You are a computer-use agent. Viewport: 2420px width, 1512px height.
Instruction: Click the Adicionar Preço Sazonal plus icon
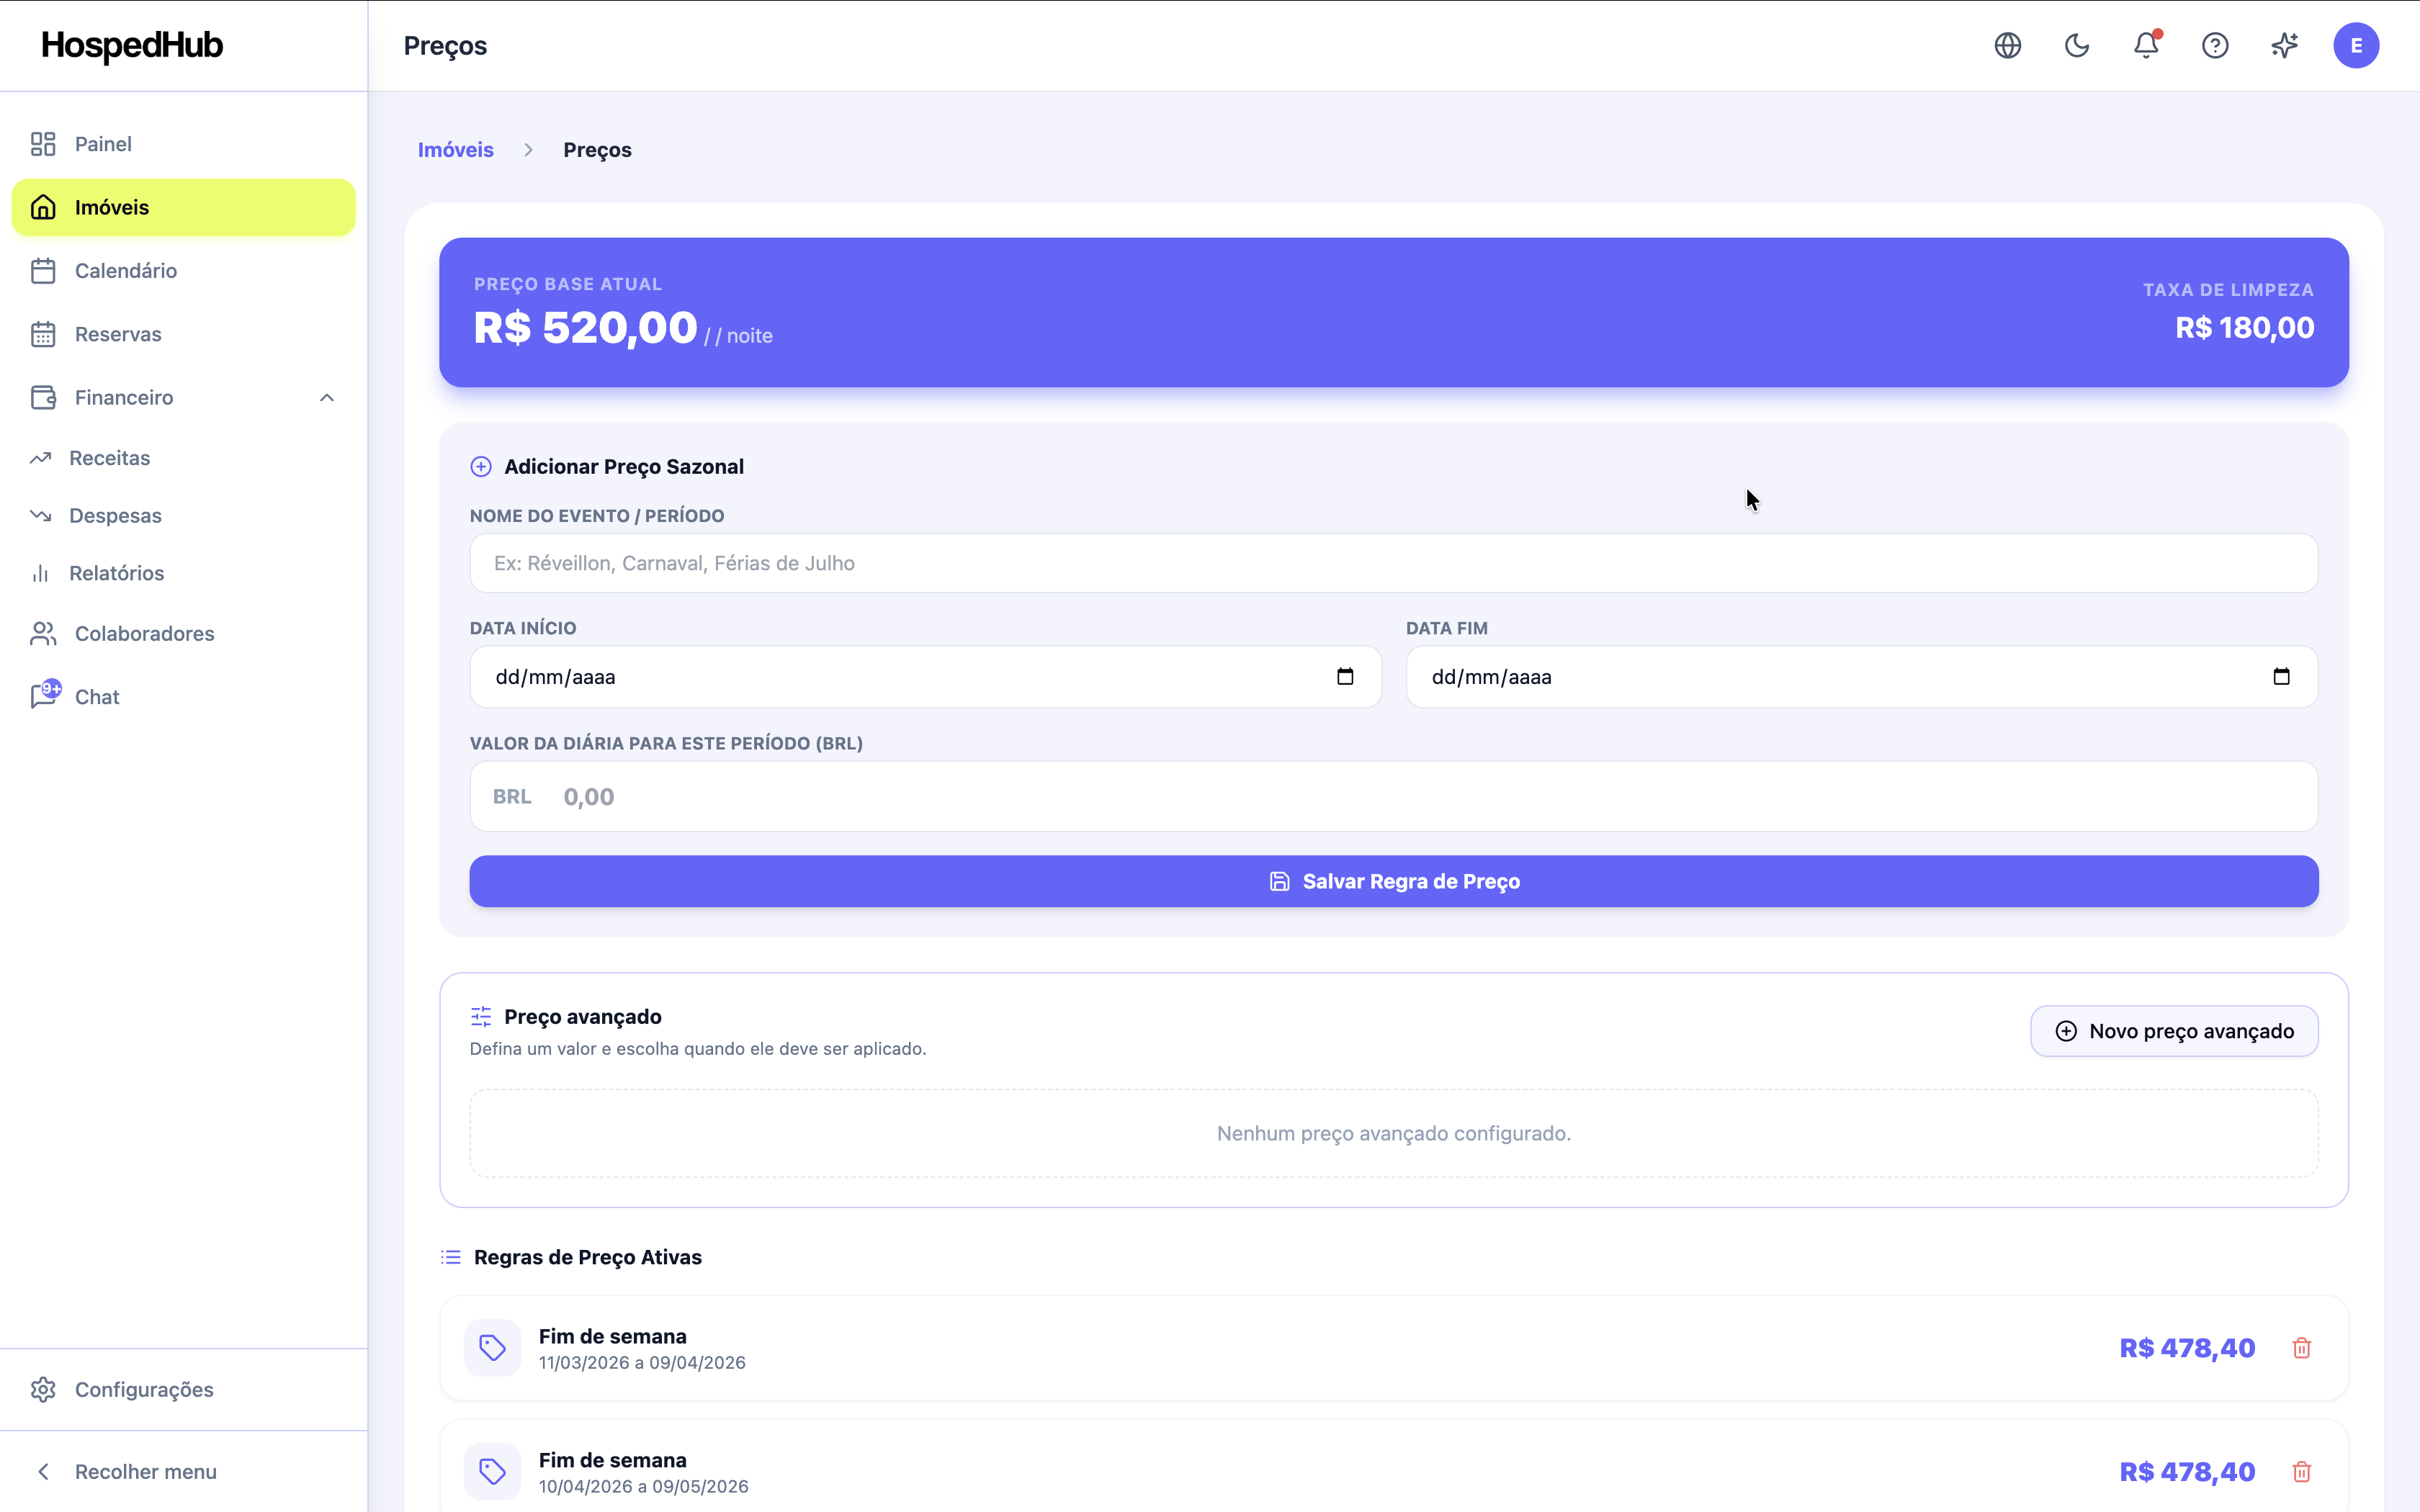click(481, 467)
